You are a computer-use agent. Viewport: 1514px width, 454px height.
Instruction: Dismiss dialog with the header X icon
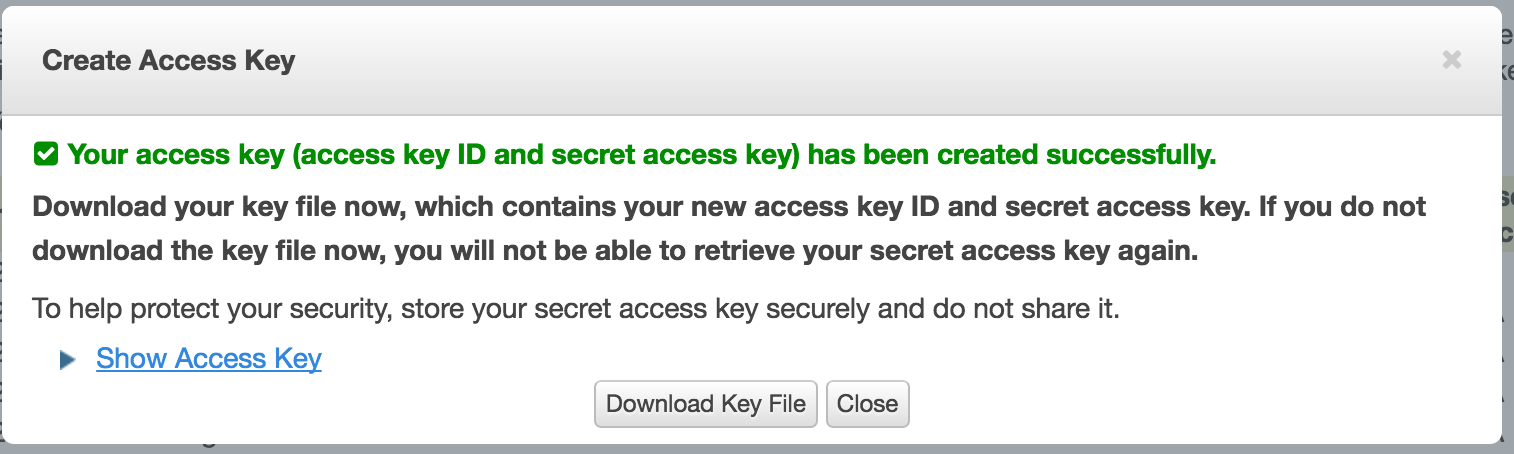click(x=1451, y=60)
